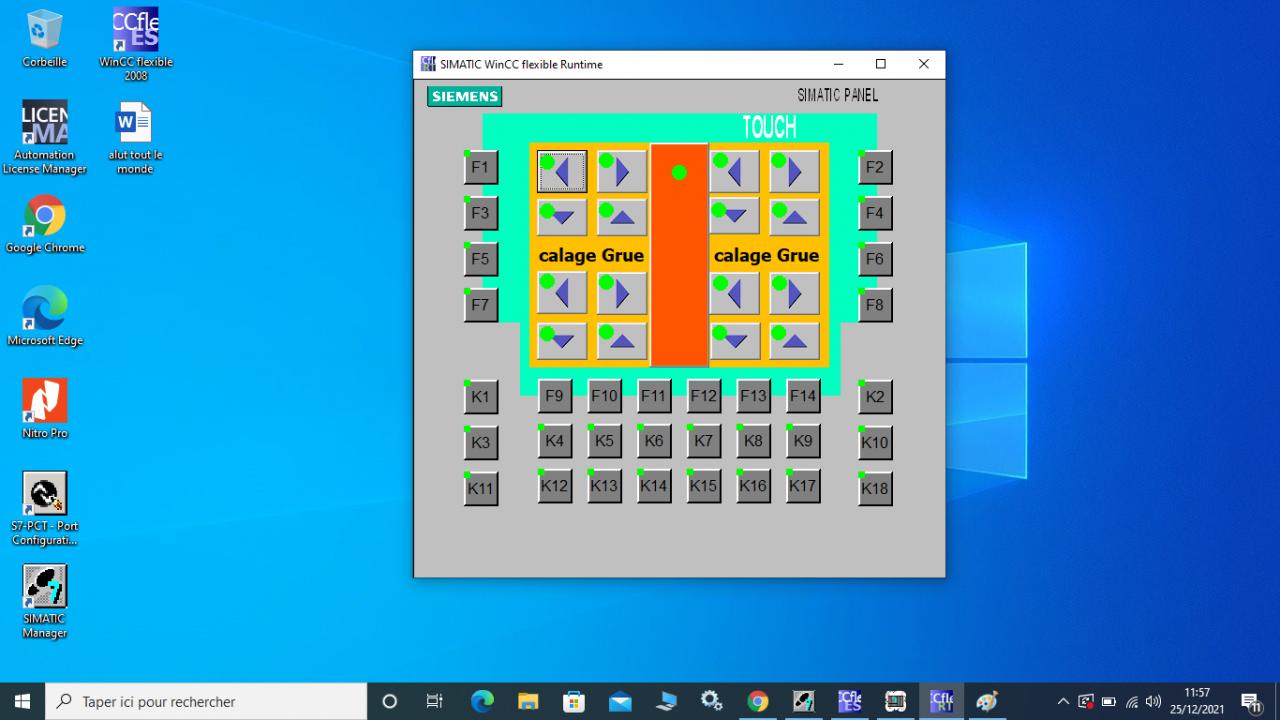Click down arrow above the right 'calage Grue' label
Screen dimensions: 1280x720
pos(734,217)
